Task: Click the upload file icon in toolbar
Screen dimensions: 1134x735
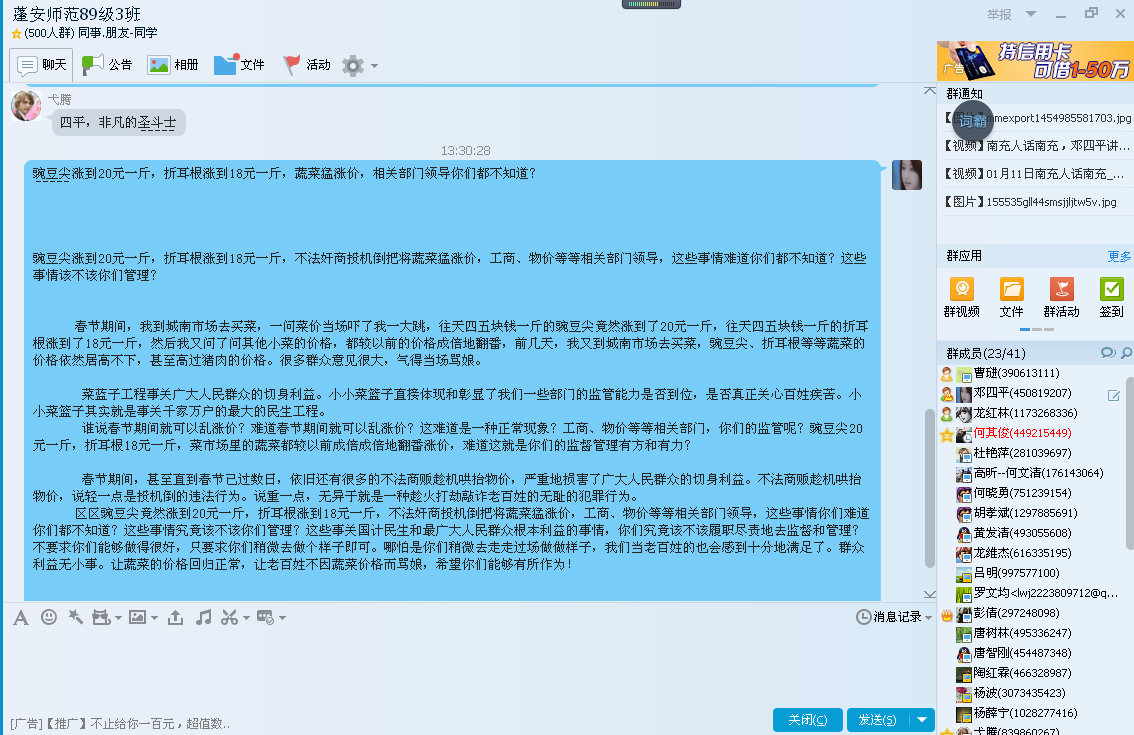Action: point(176,618)
